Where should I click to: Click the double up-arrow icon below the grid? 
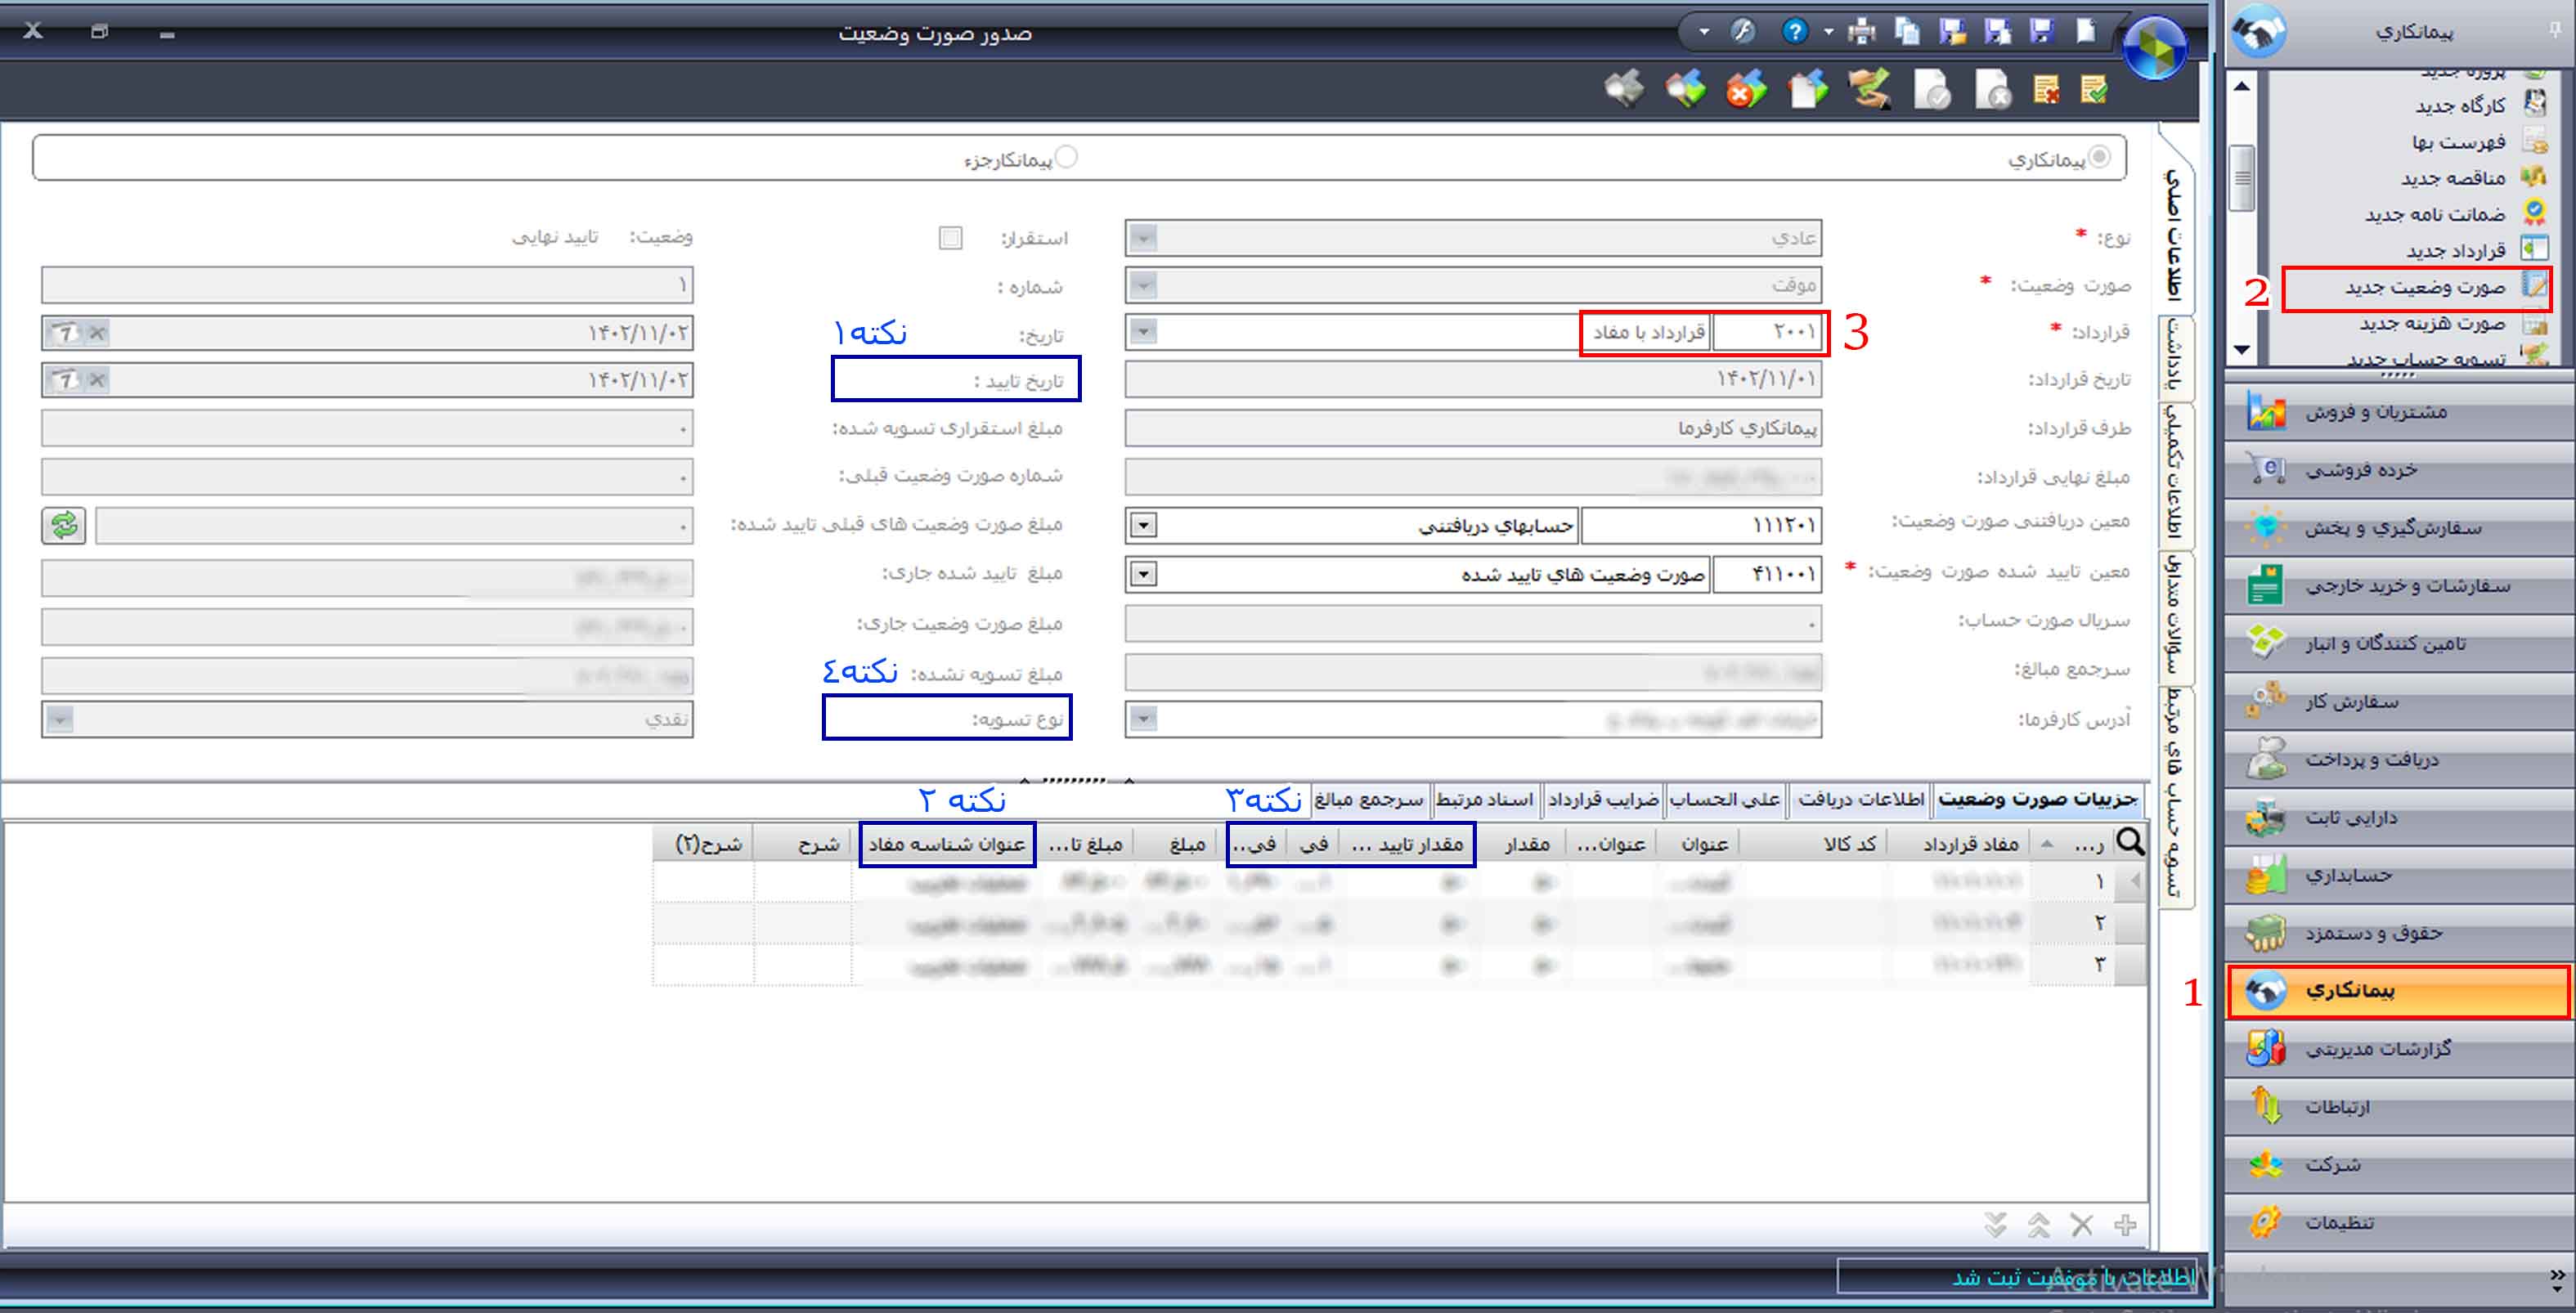[2039, 1225]
